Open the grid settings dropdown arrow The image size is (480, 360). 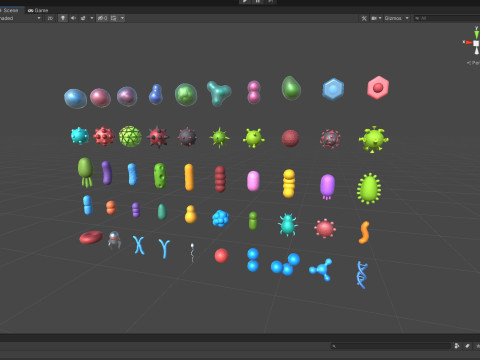click(x=122, y=18)
